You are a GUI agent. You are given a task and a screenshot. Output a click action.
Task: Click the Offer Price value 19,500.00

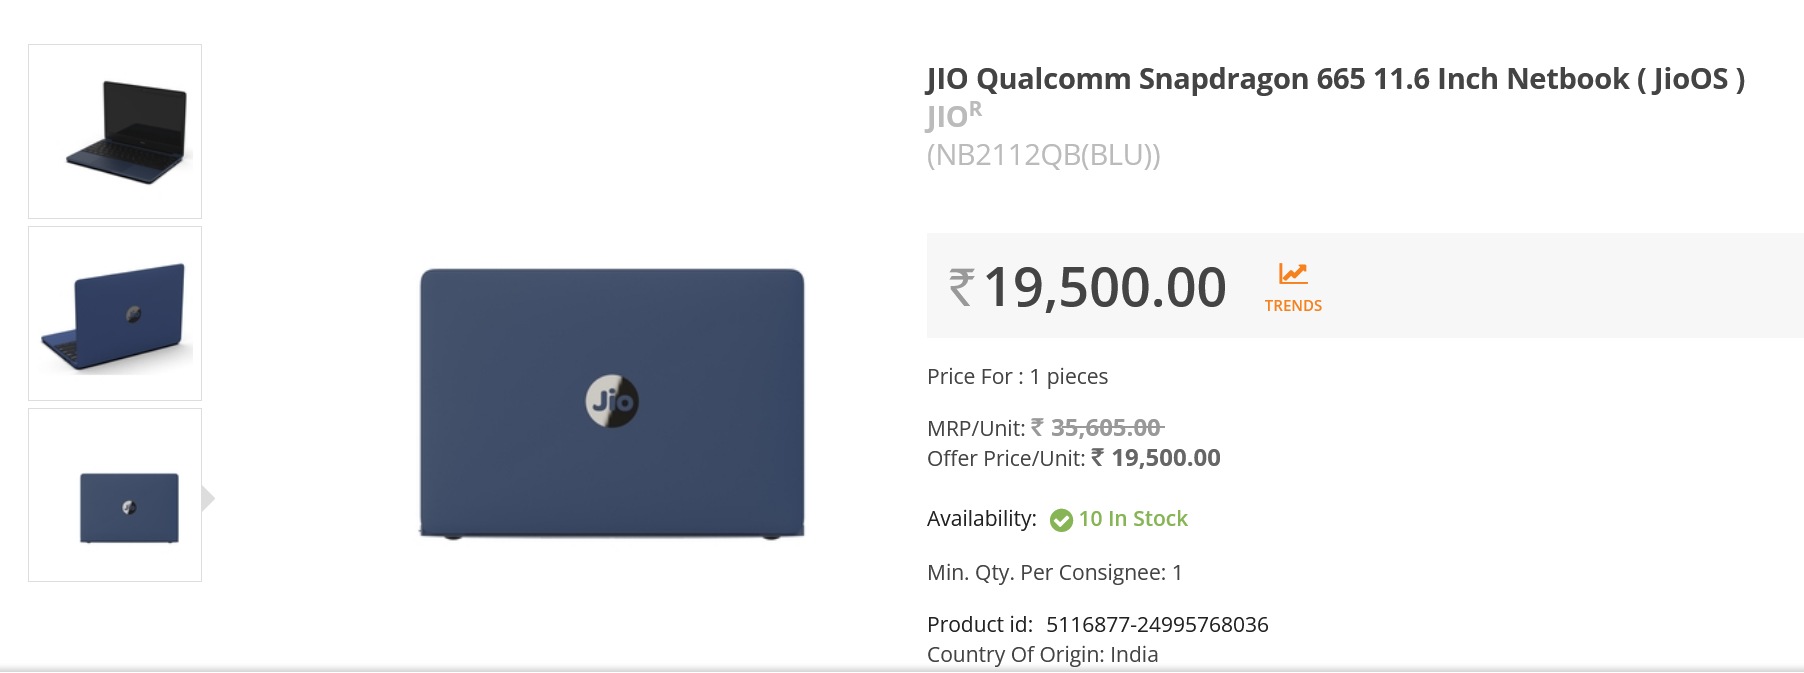click(1164, 458)
